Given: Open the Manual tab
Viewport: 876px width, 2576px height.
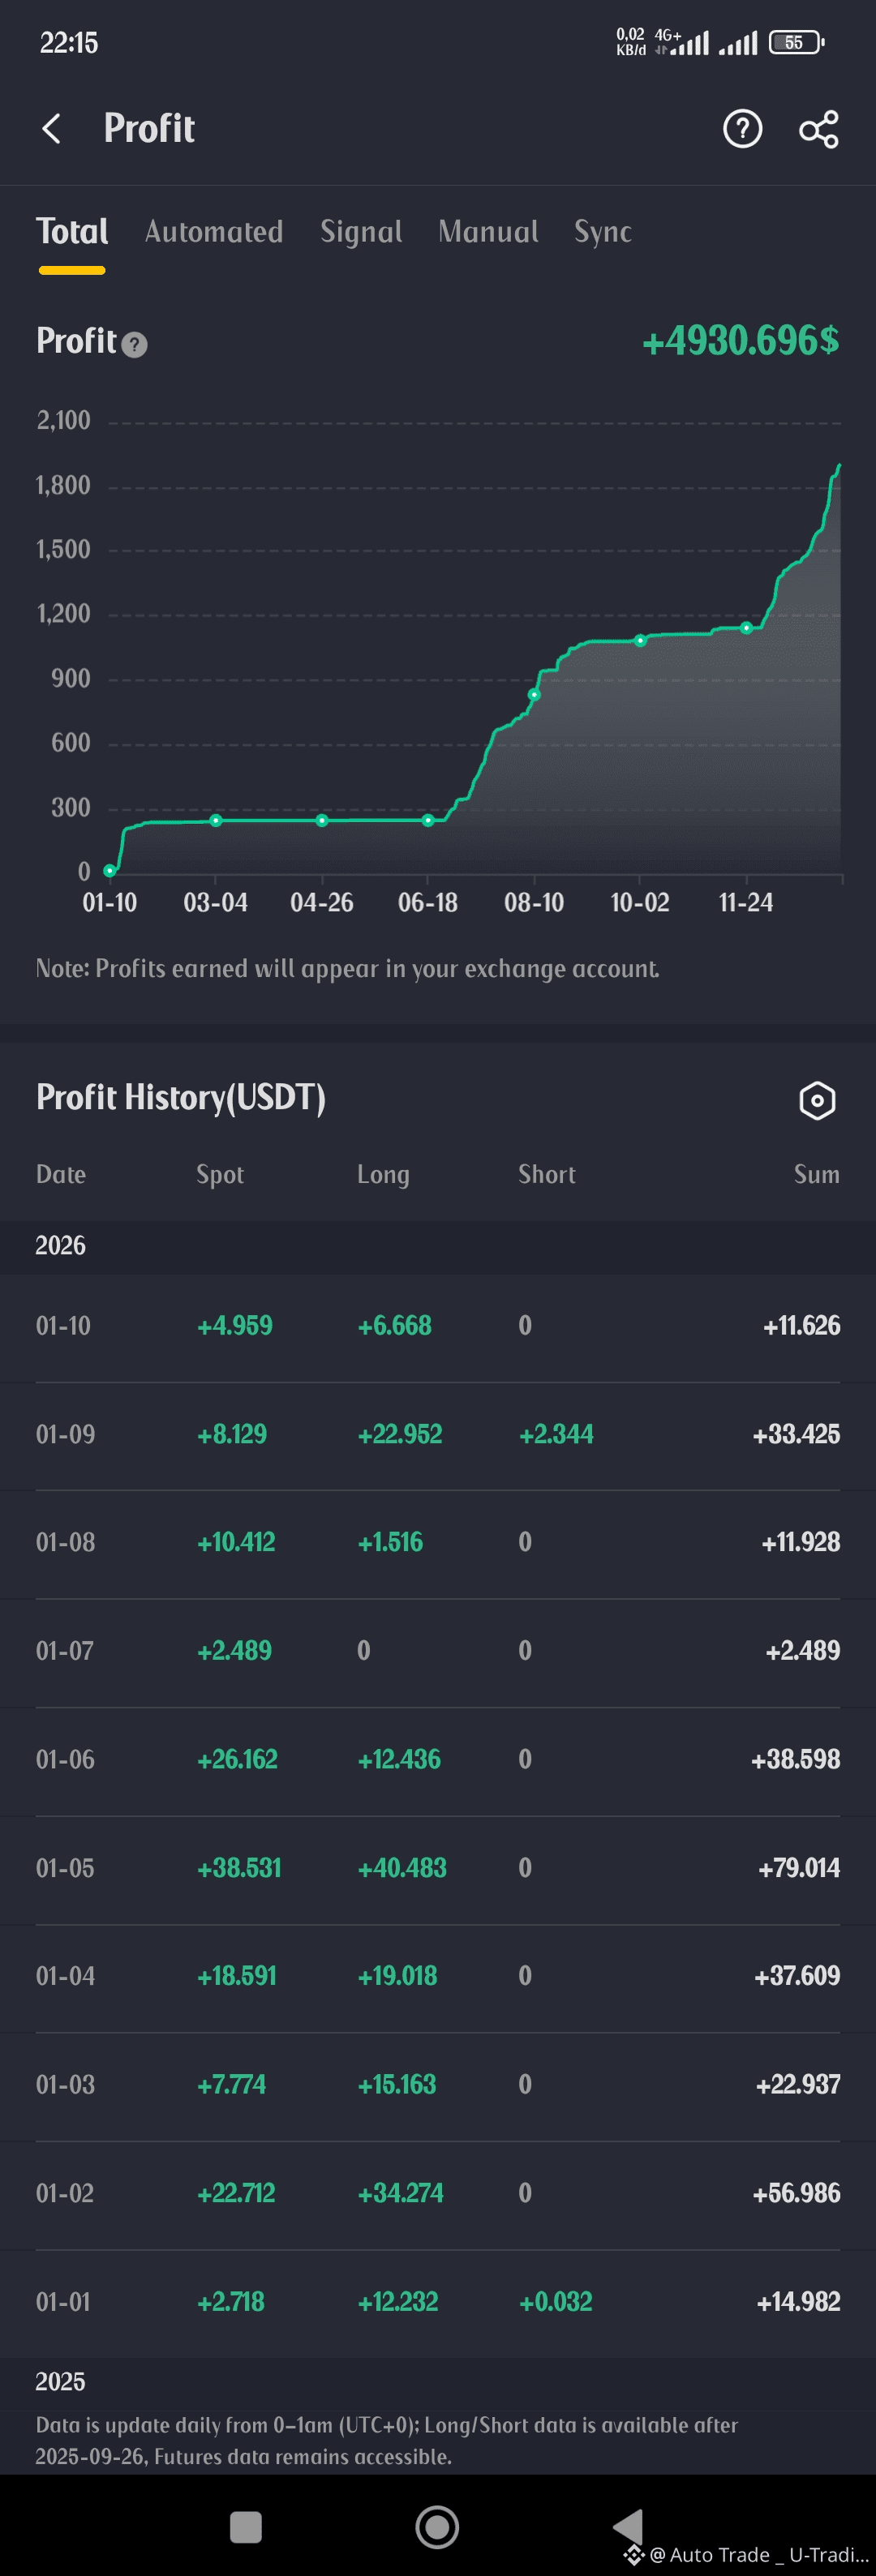Looking at the screenshot, I should (x=488, y=232).
